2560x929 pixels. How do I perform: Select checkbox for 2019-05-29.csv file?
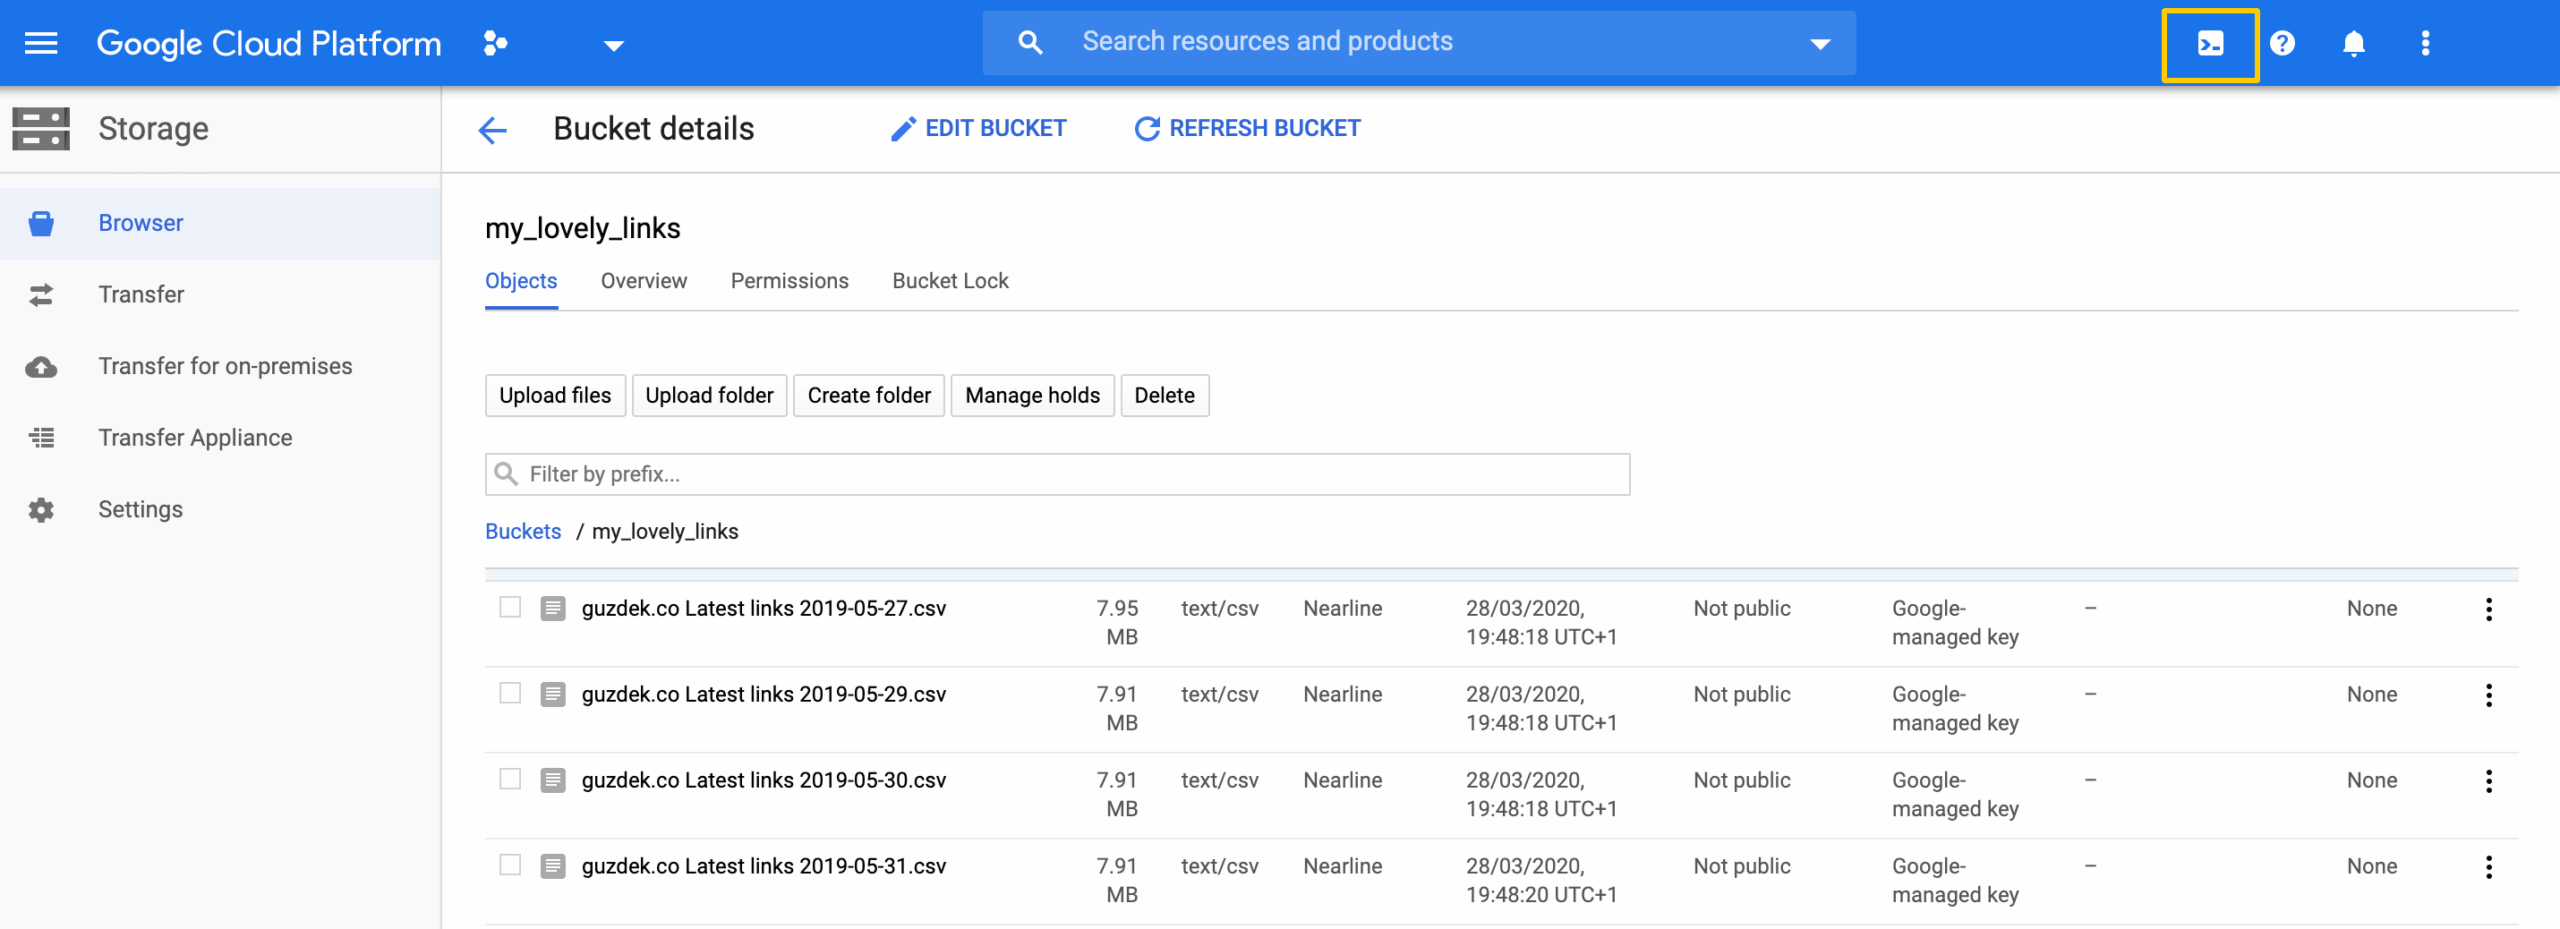pos(510,694)
